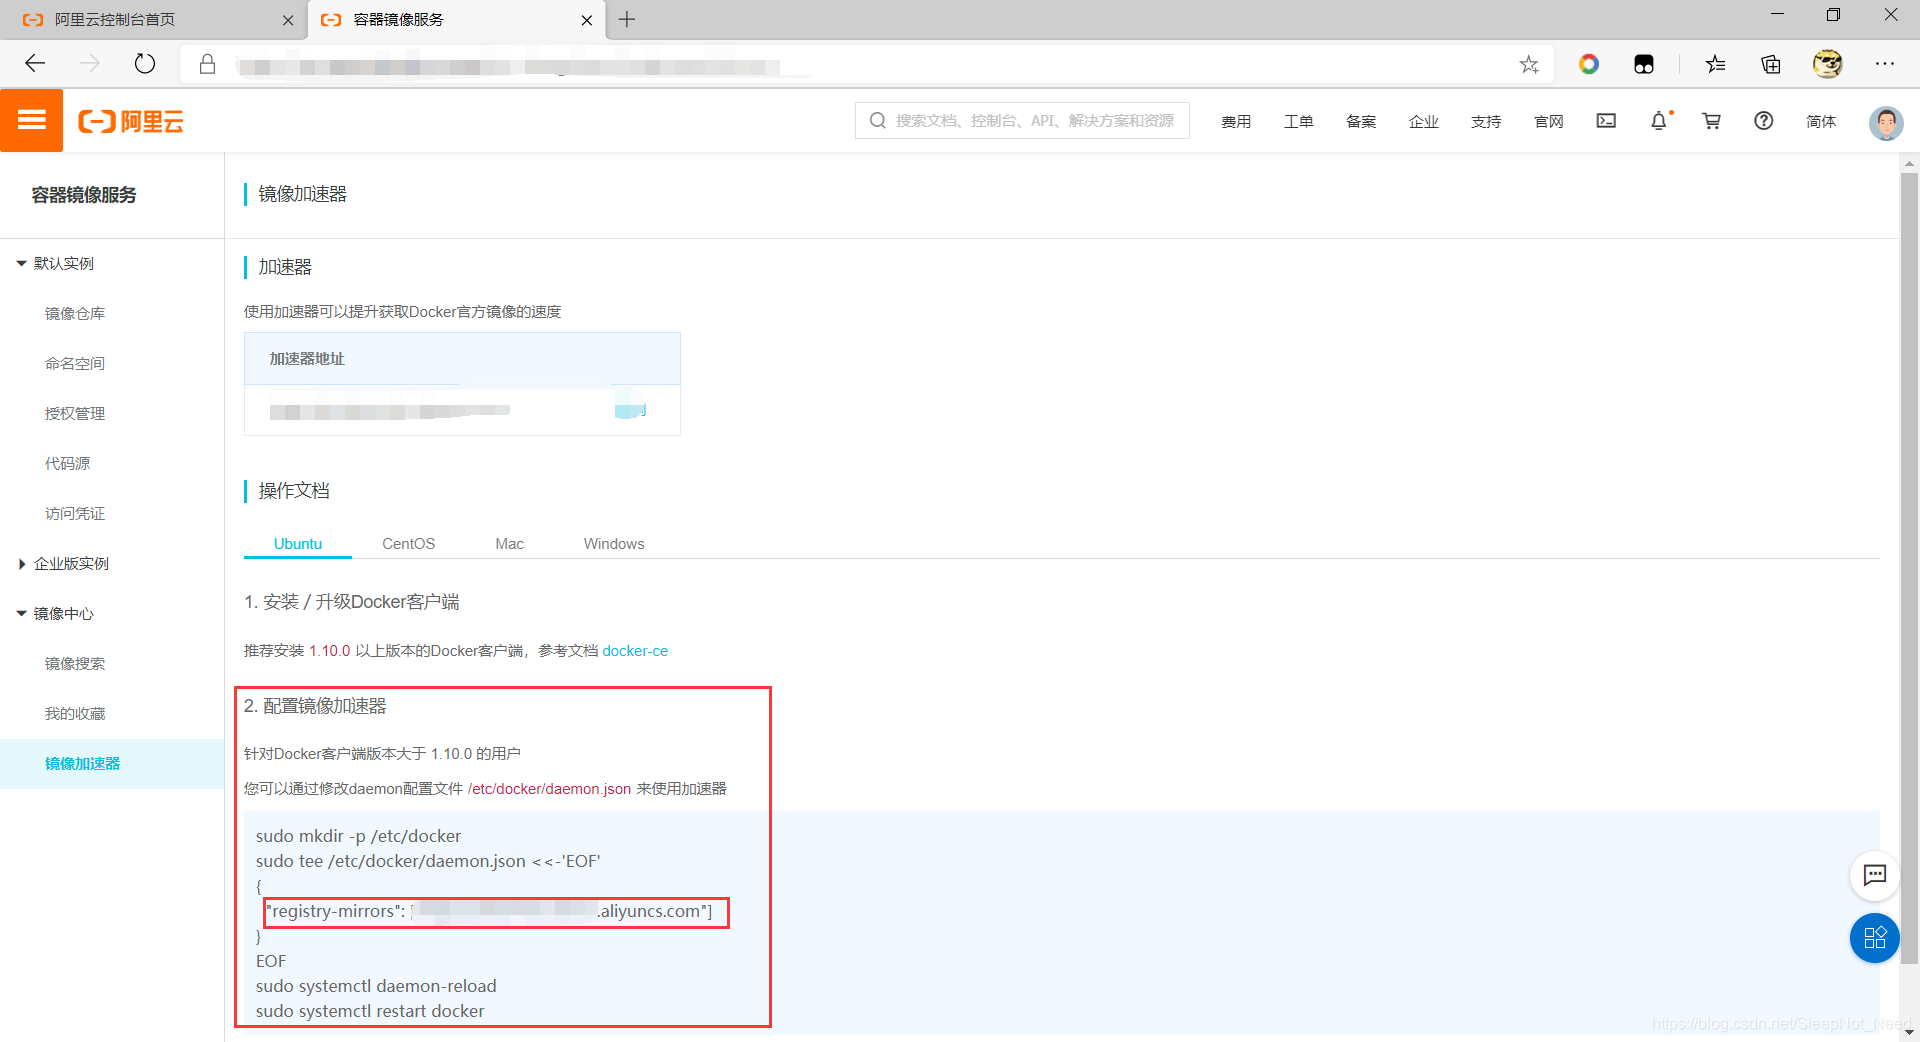Image resolution: width=1920 pixels, height=1042 pixels.
Task: Switch to the Mac tab
Action: [509, 544]
